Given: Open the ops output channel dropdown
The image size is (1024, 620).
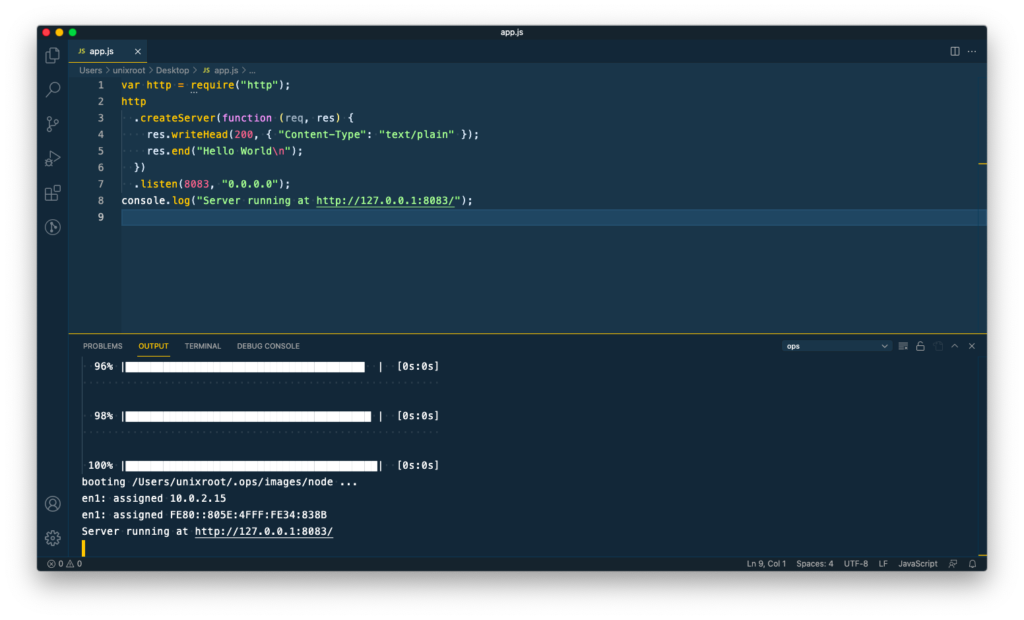Looking at the screenshot, I should (837, 346).
